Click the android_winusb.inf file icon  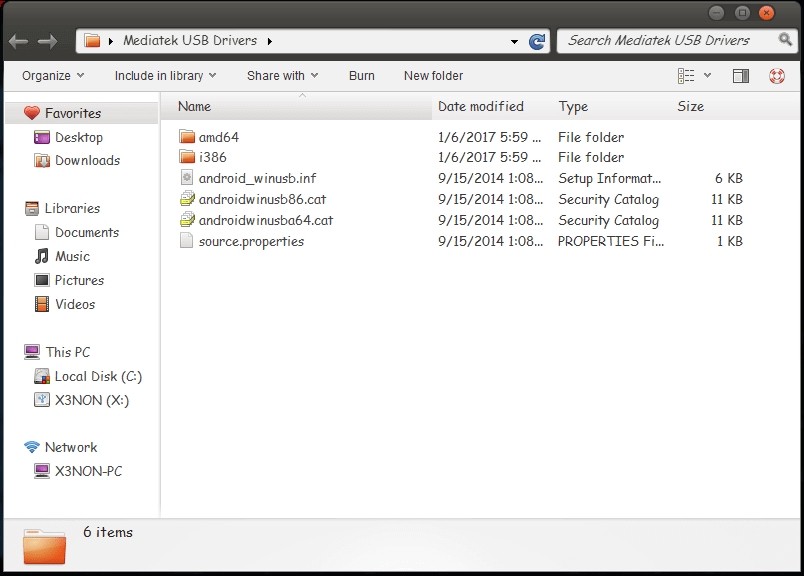pyautogui.click(x=187, y=178)
